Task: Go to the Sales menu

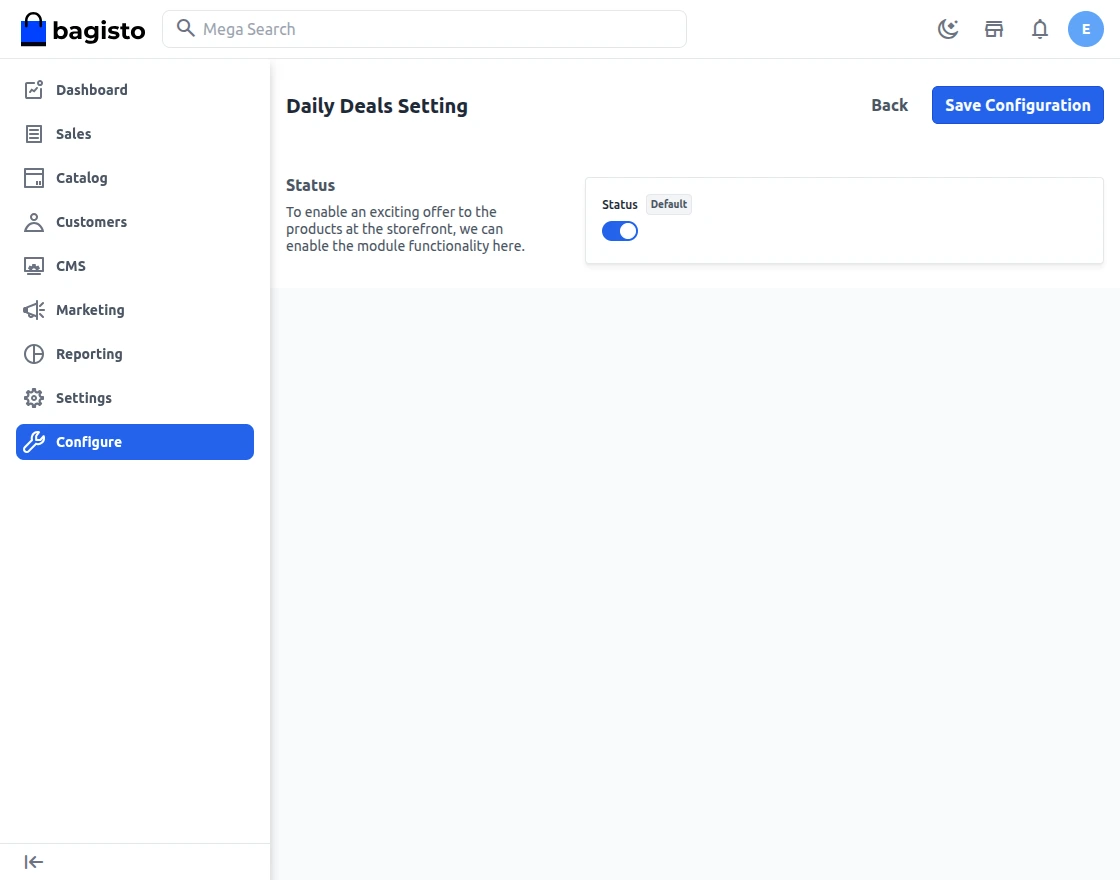Action: tap(74, 134)
